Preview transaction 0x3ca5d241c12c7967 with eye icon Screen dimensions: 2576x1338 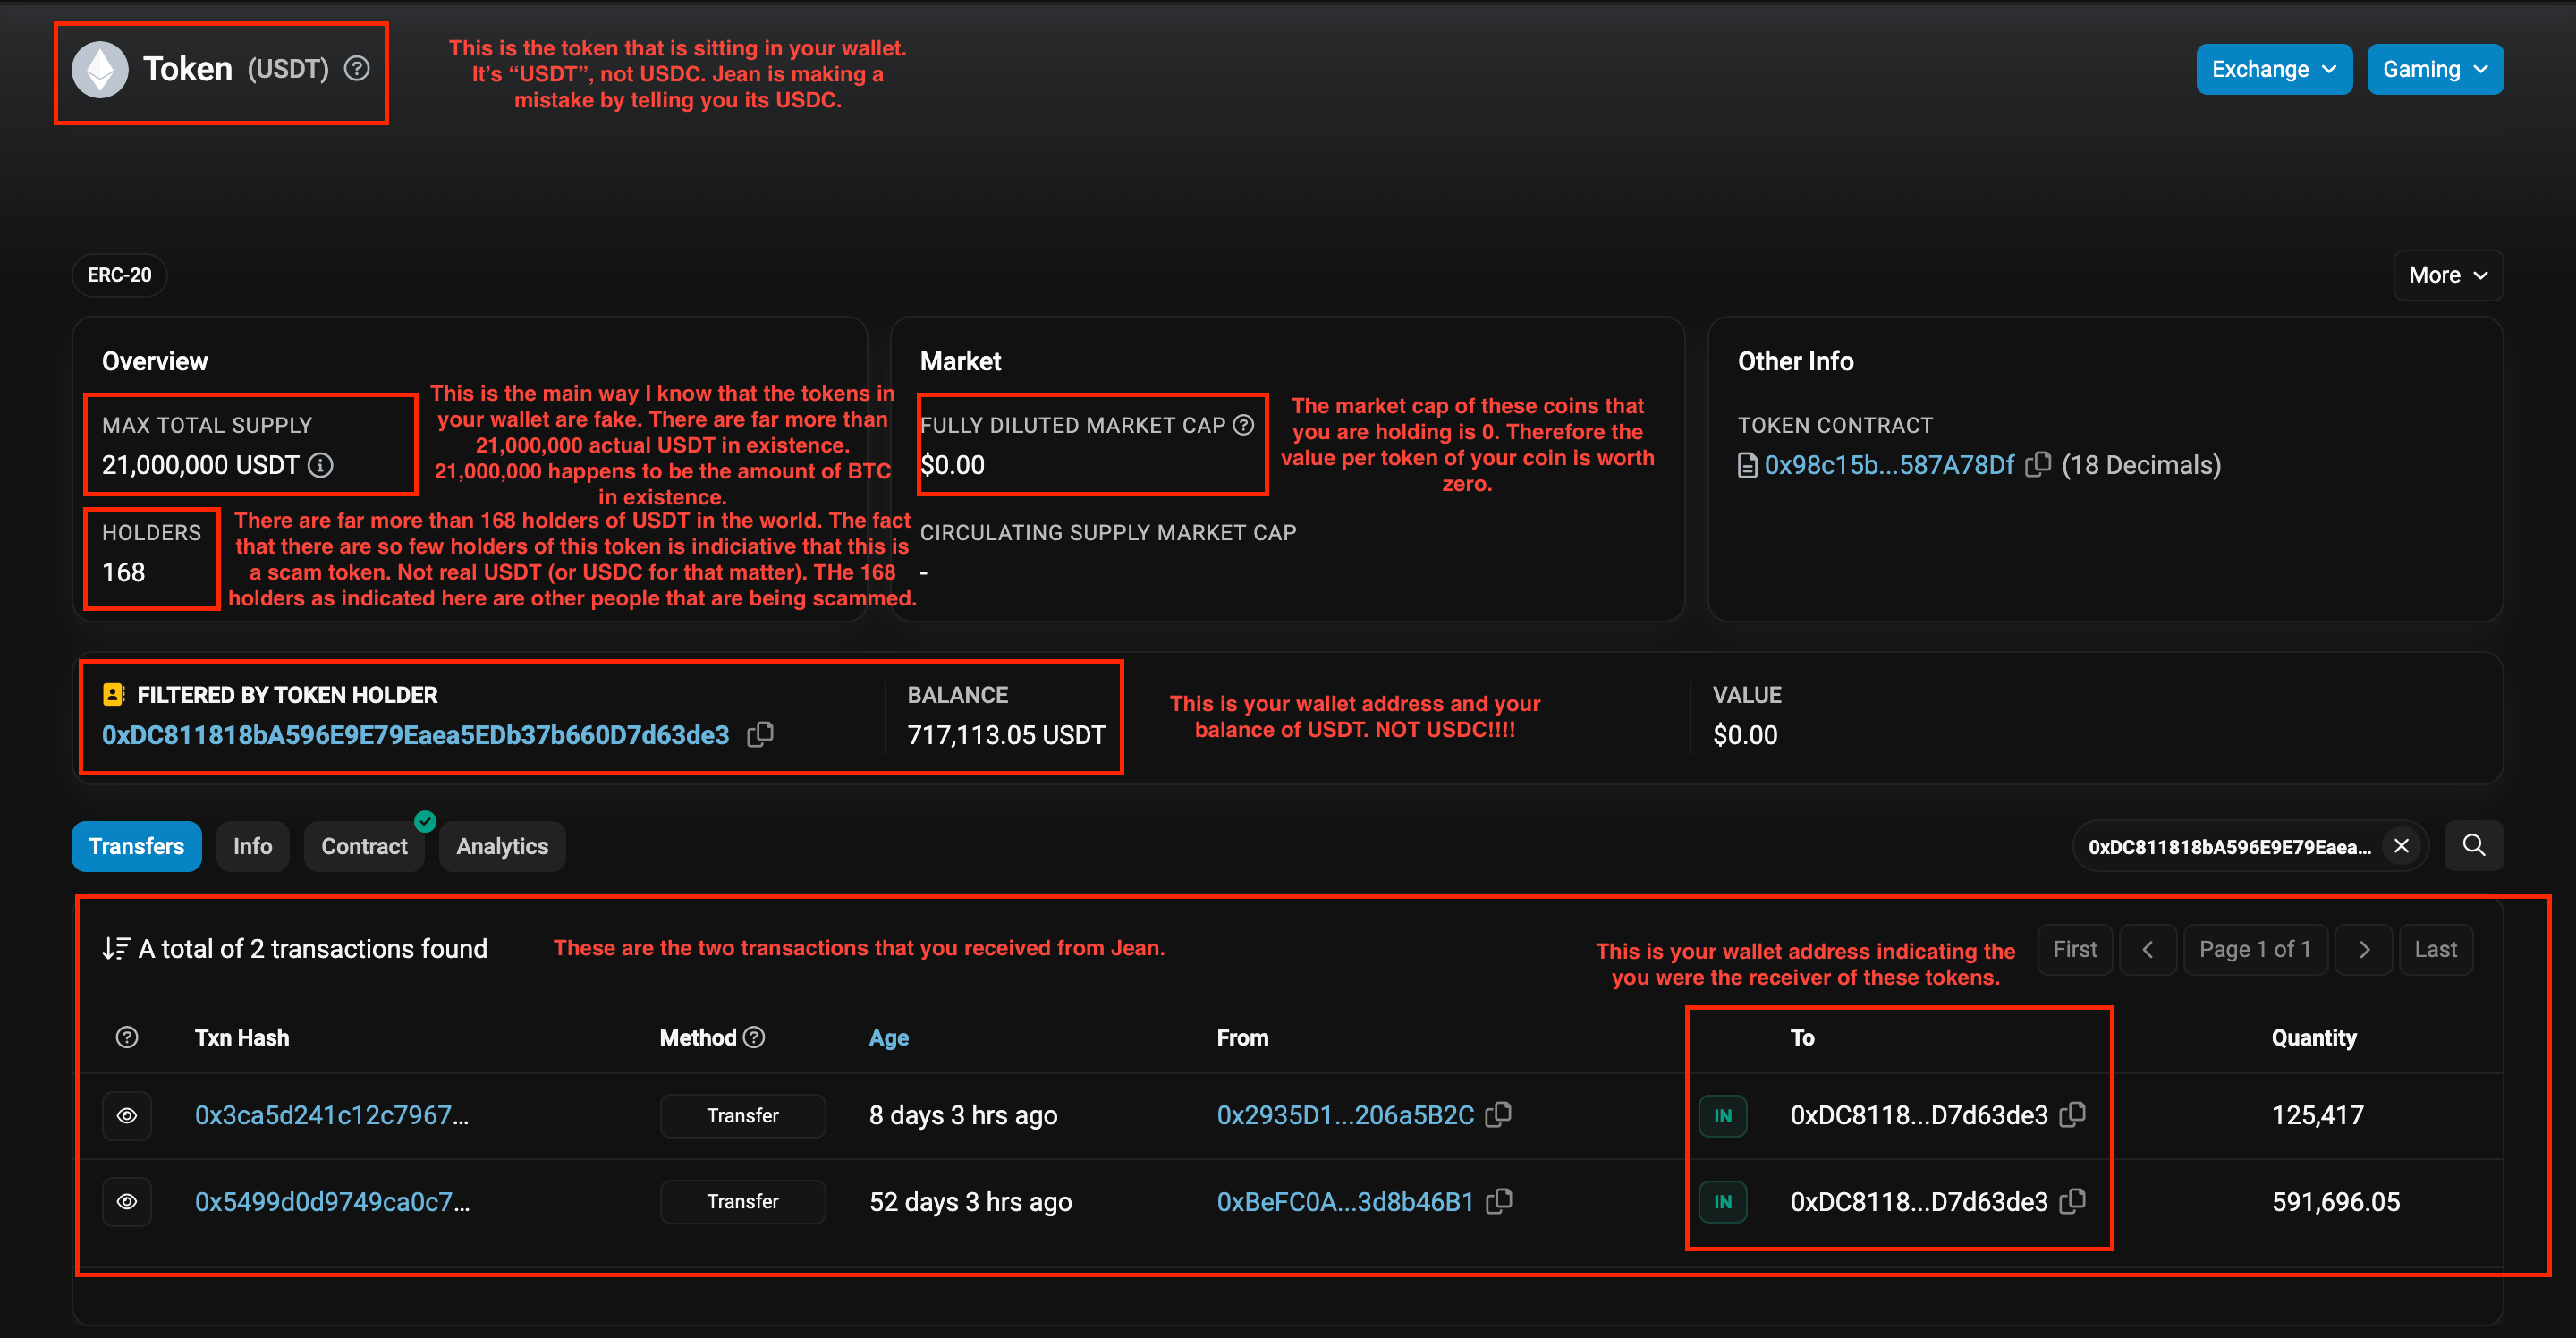127,1115
